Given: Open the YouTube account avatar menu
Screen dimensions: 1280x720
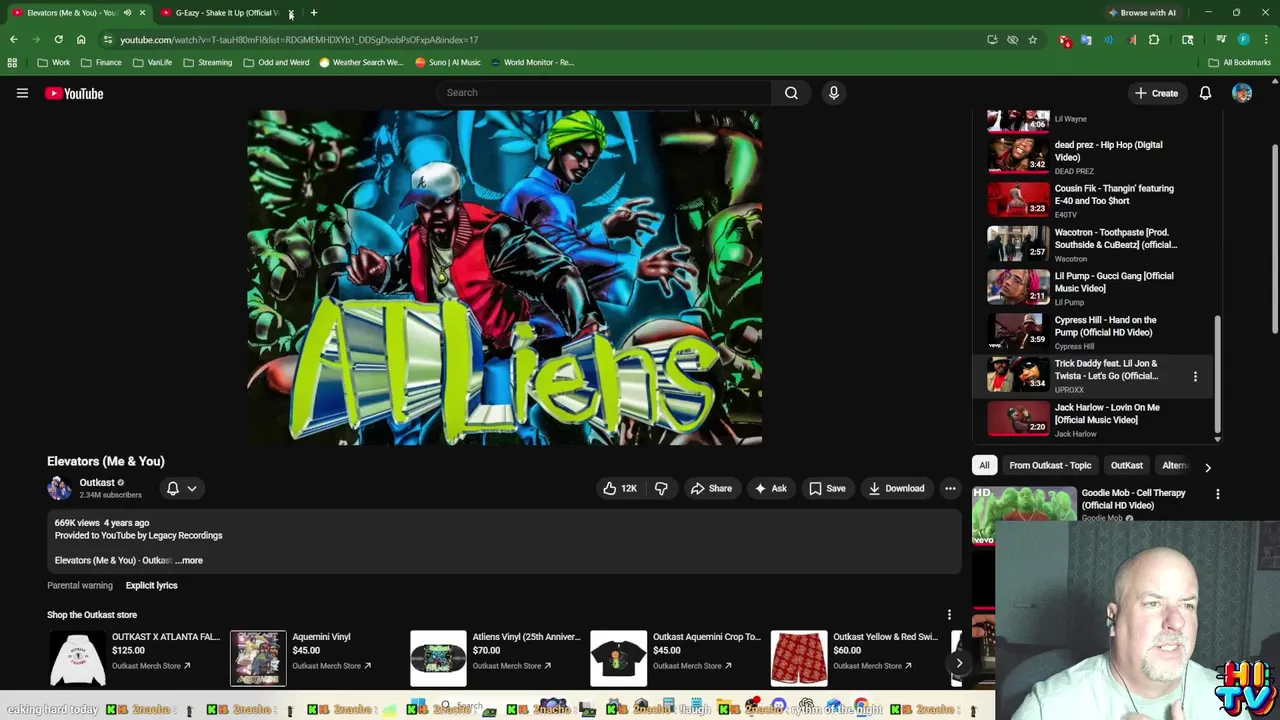Looking at the screenshot, I should [x=1242, y=93].
